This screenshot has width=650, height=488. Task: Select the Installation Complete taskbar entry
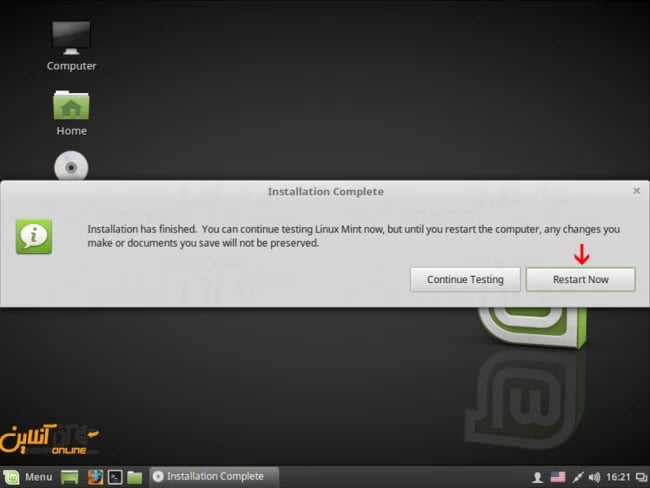[214, 476]
